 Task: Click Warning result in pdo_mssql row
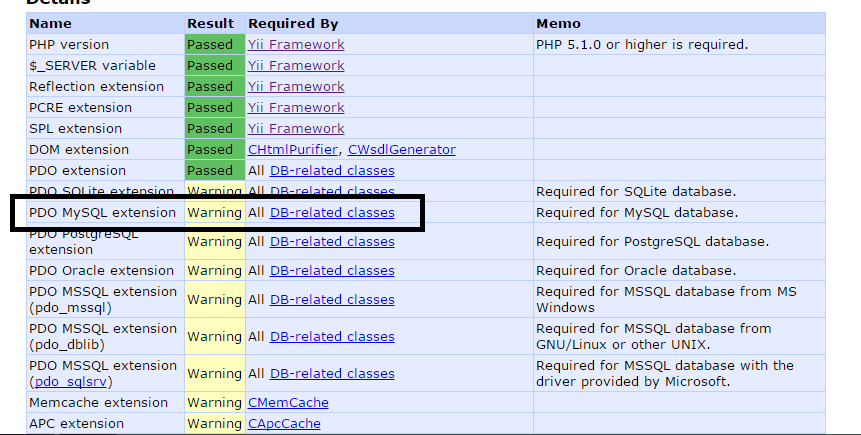[215, 299]
